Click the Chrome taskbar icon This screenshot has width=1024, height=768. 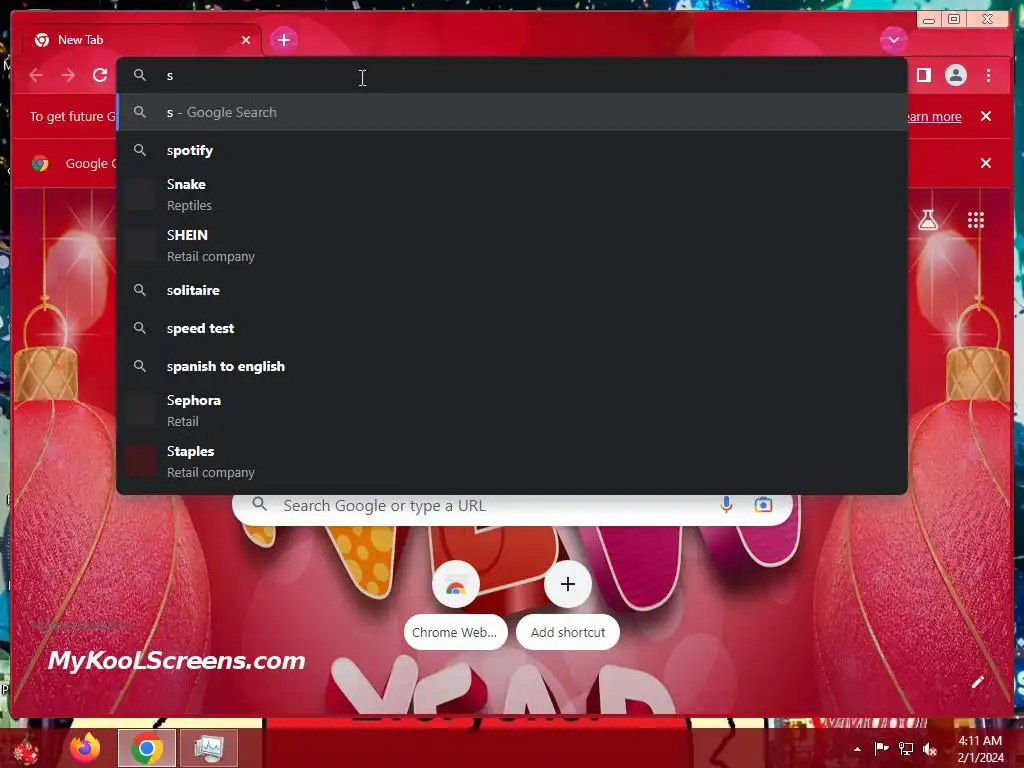147,748
